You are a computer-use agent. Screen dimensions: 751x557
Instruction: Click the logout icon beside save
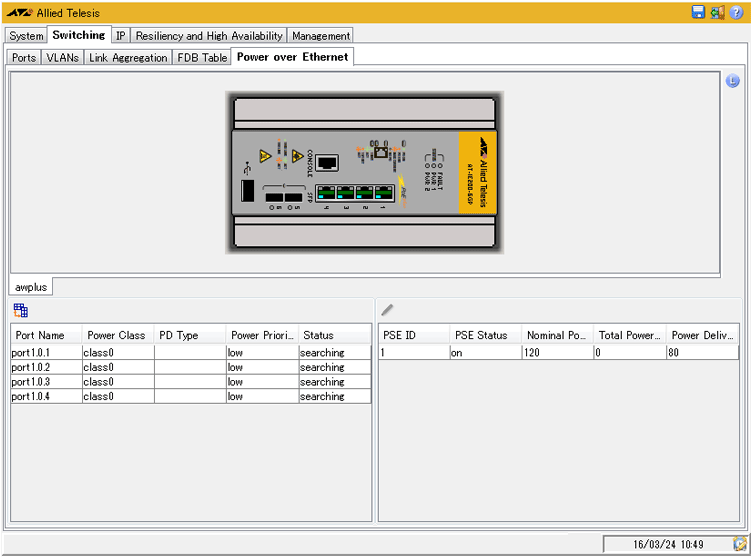[x=717, y=12]
